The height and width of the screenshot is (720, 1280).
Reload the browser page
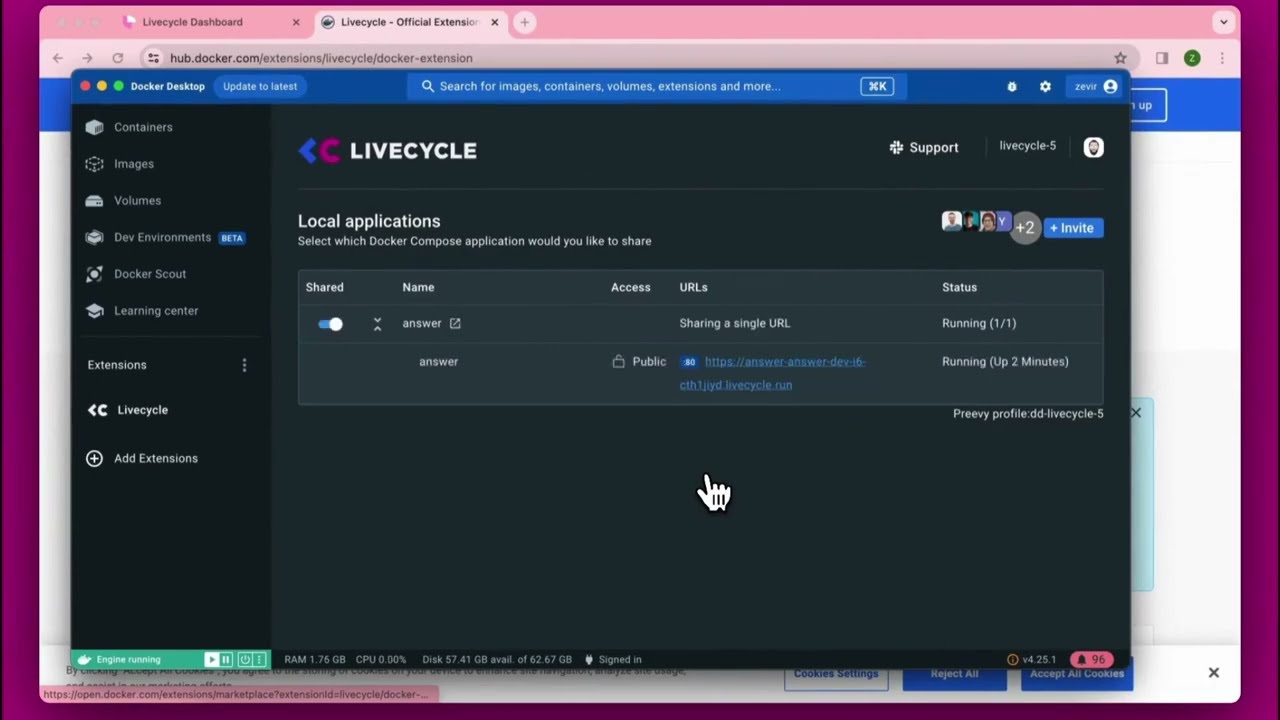coord(118,58)
